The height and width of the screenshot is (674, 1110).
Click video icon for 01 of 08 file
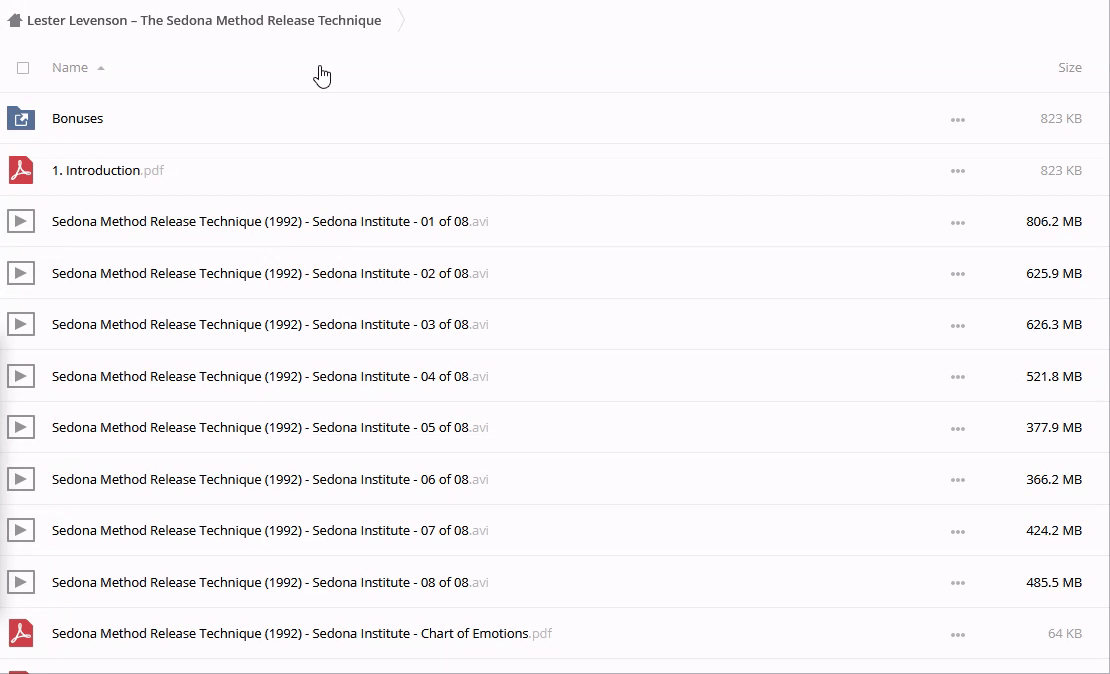coord(21,222)
